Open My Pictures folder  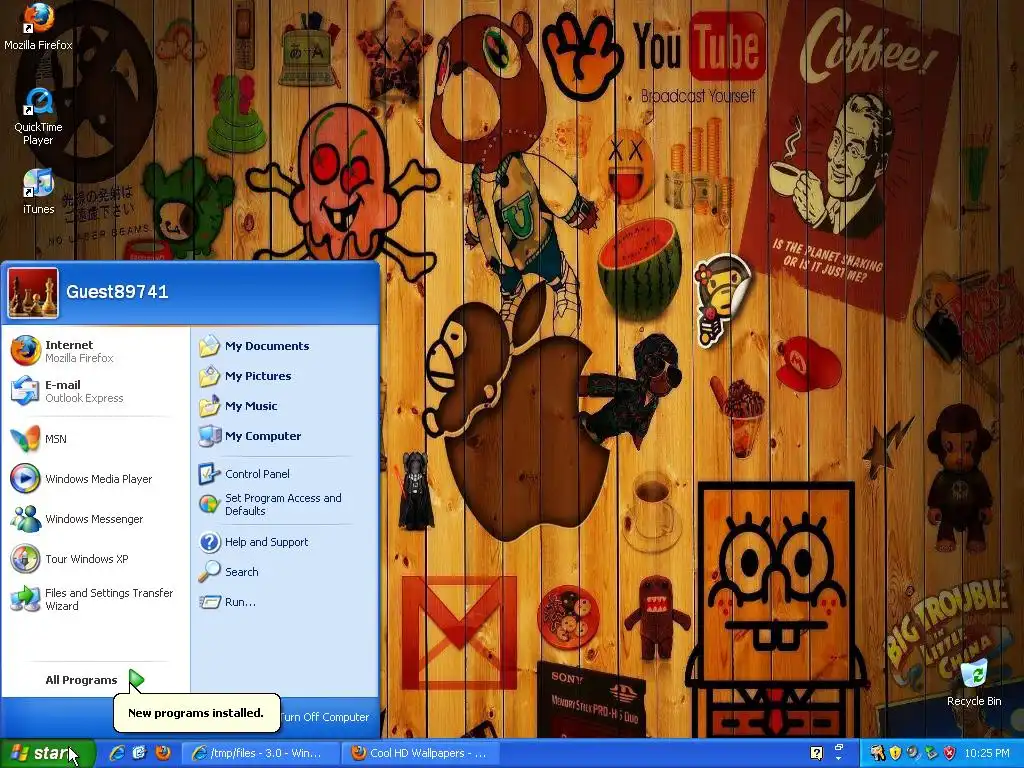click(285, 376)
